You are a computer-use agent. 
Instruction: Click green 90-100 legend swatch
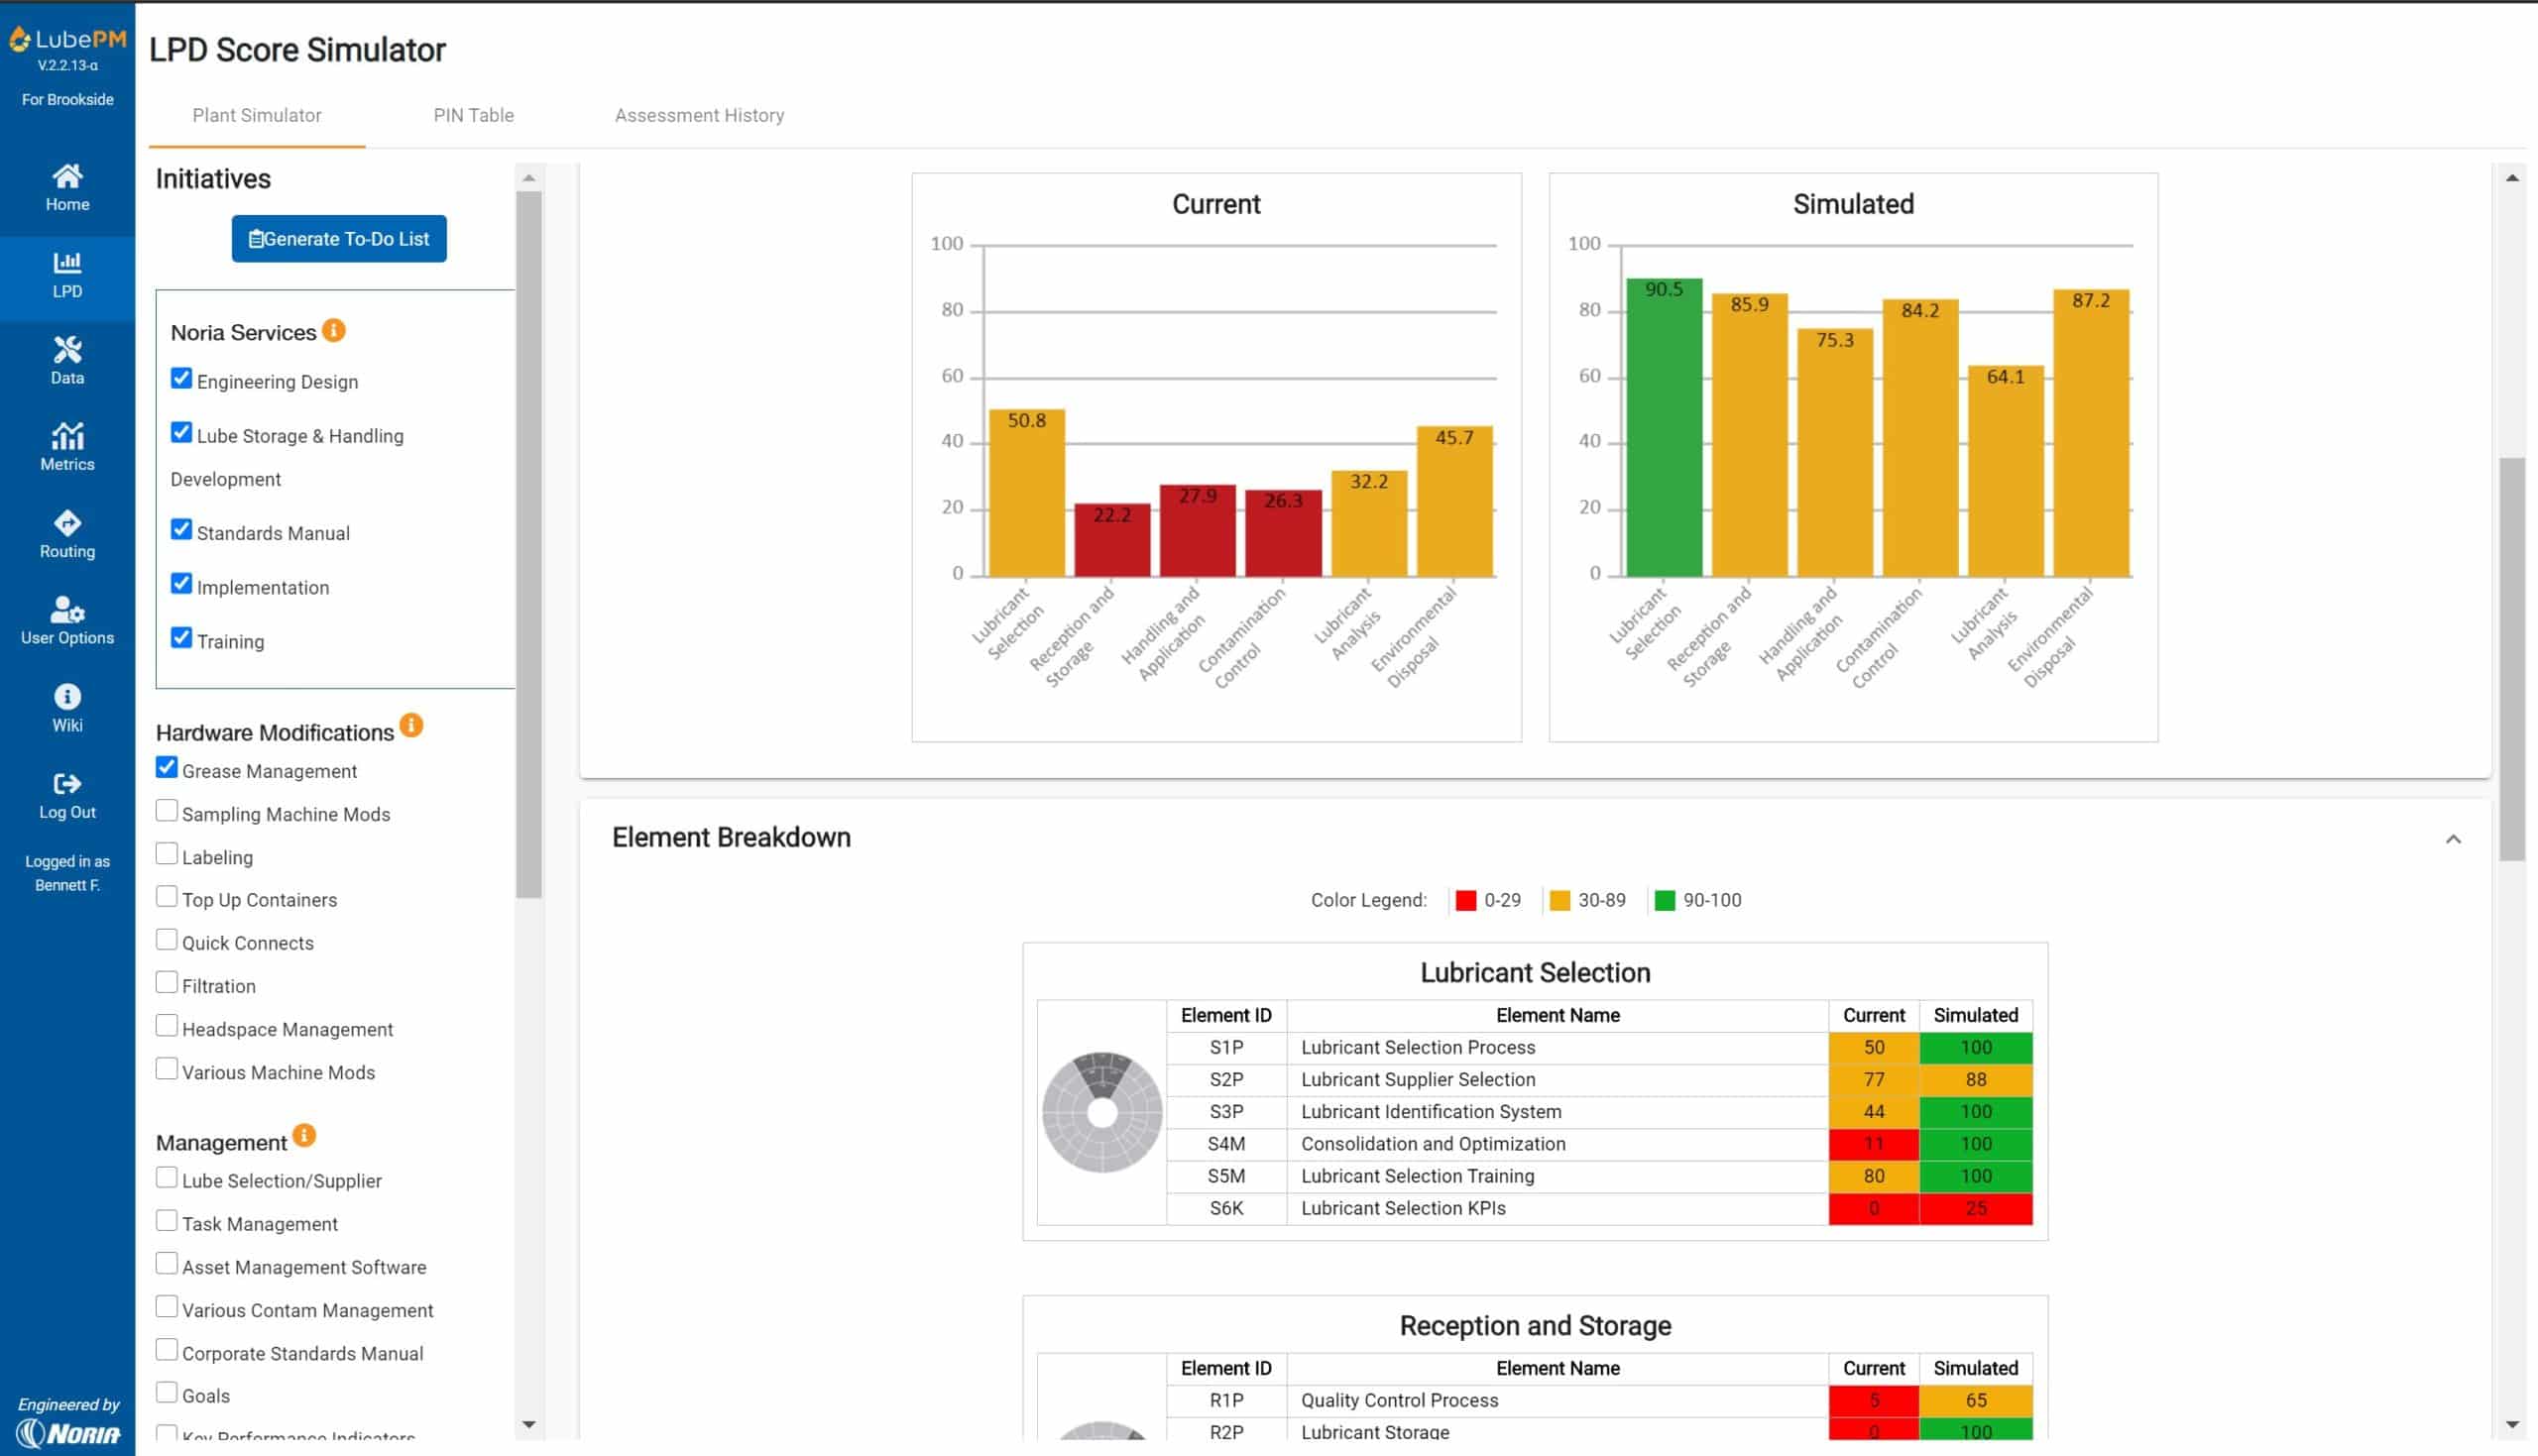tap(1664, 900)
